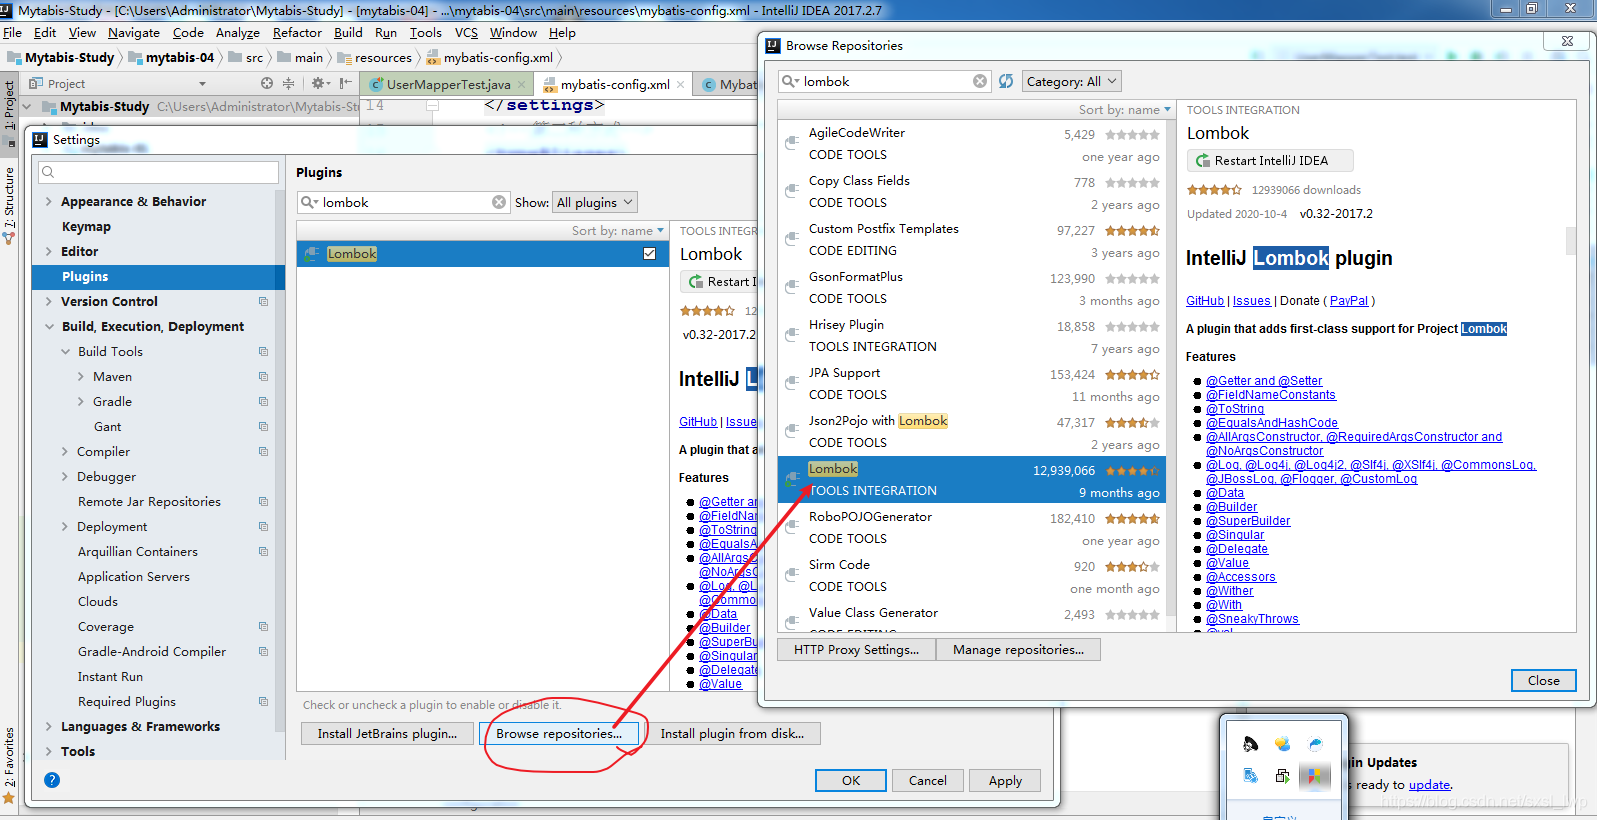Expand the Appearance & Behavior settings node
Image resolution: width=1597 pixels, height=820 pixels.
(x=49, y=201)
